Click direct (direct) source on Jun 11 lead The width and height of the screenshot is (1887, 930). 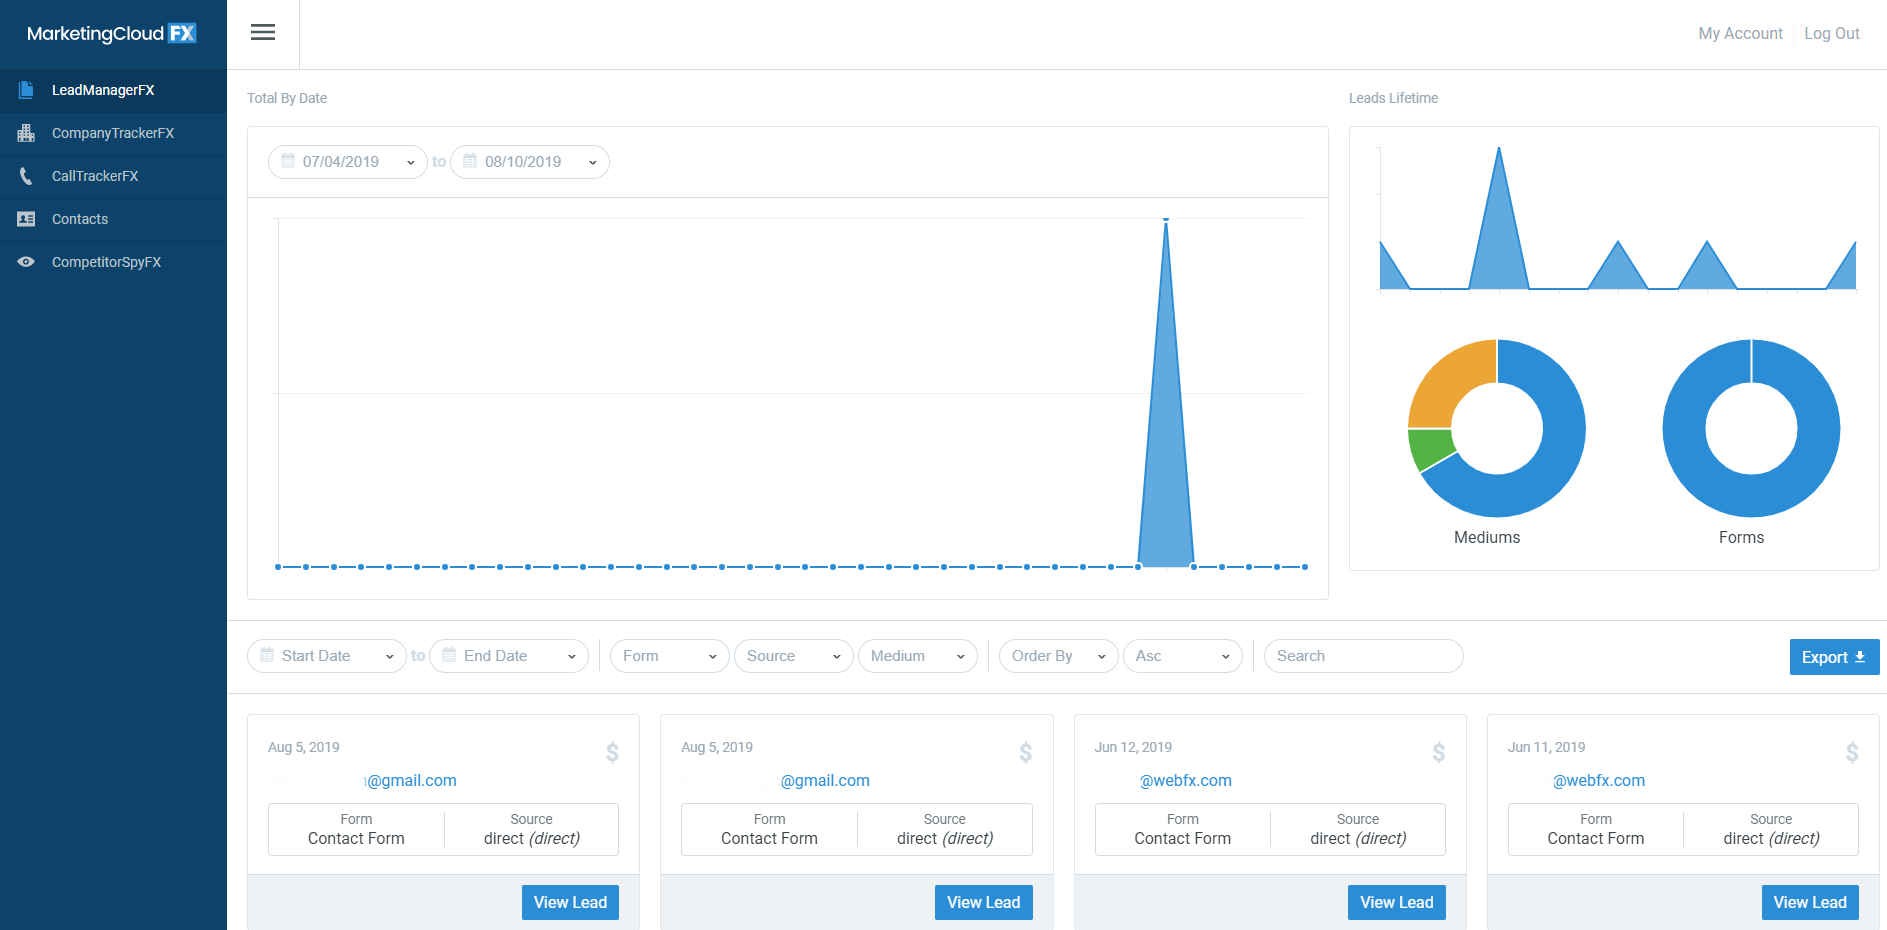[1771, 838]
